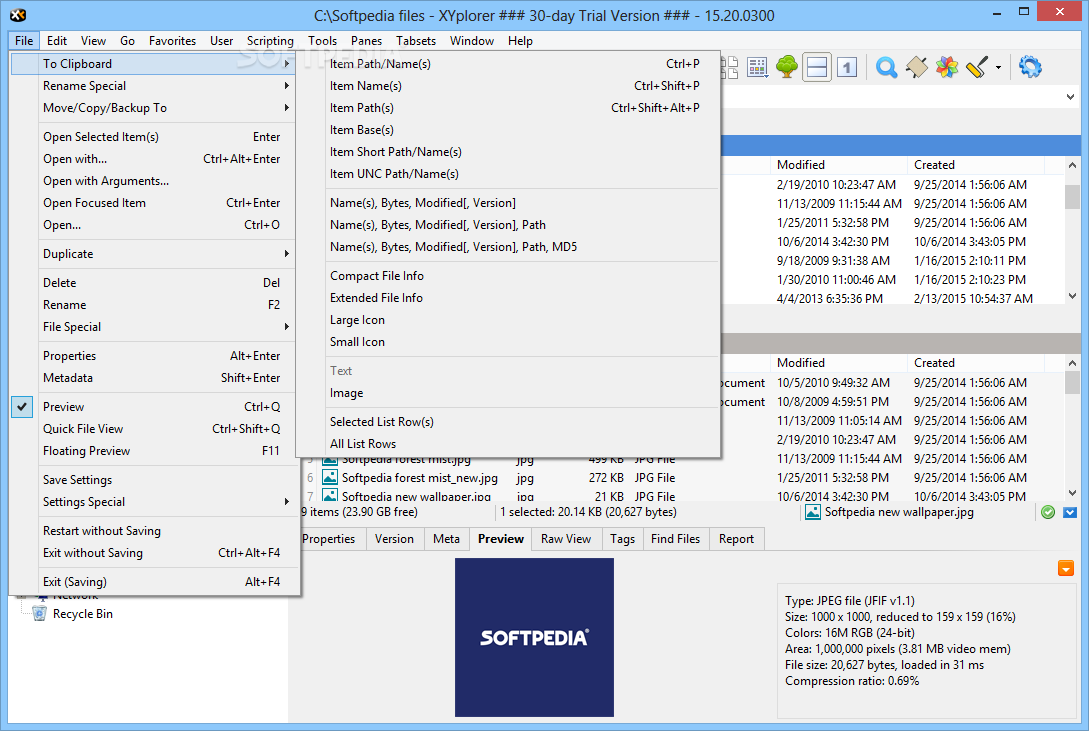Click the yellow paint roller toolbar icon
The image size is (1089, 731).
976,67
